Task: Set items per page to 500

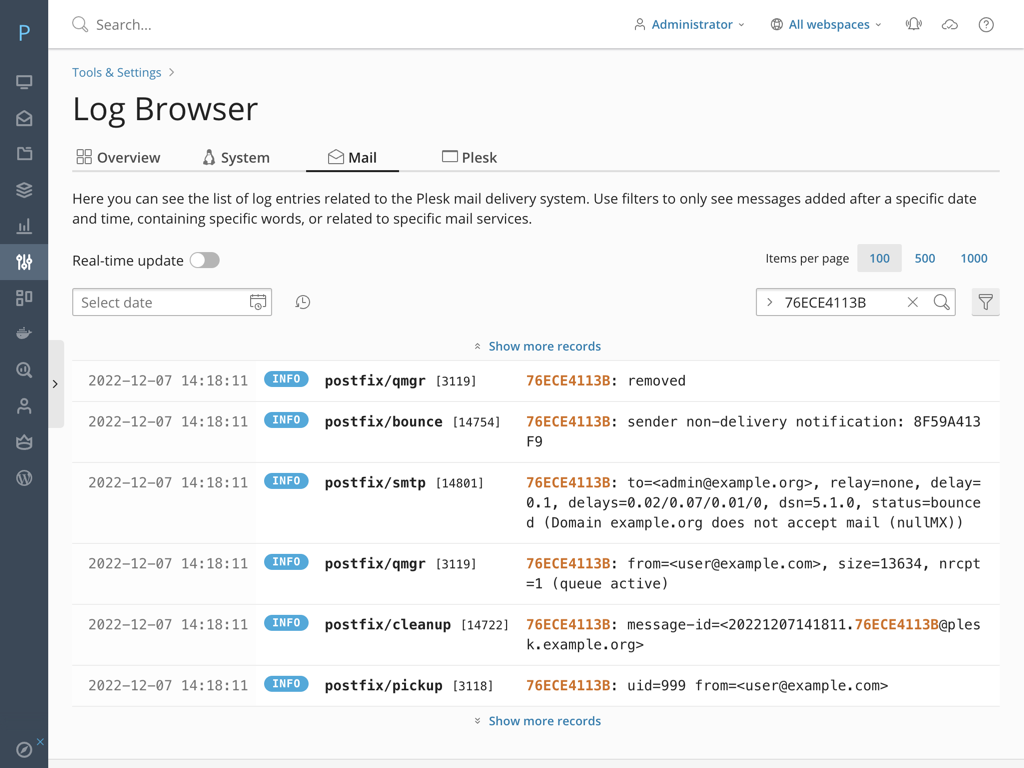Action: tap(925, 259)
